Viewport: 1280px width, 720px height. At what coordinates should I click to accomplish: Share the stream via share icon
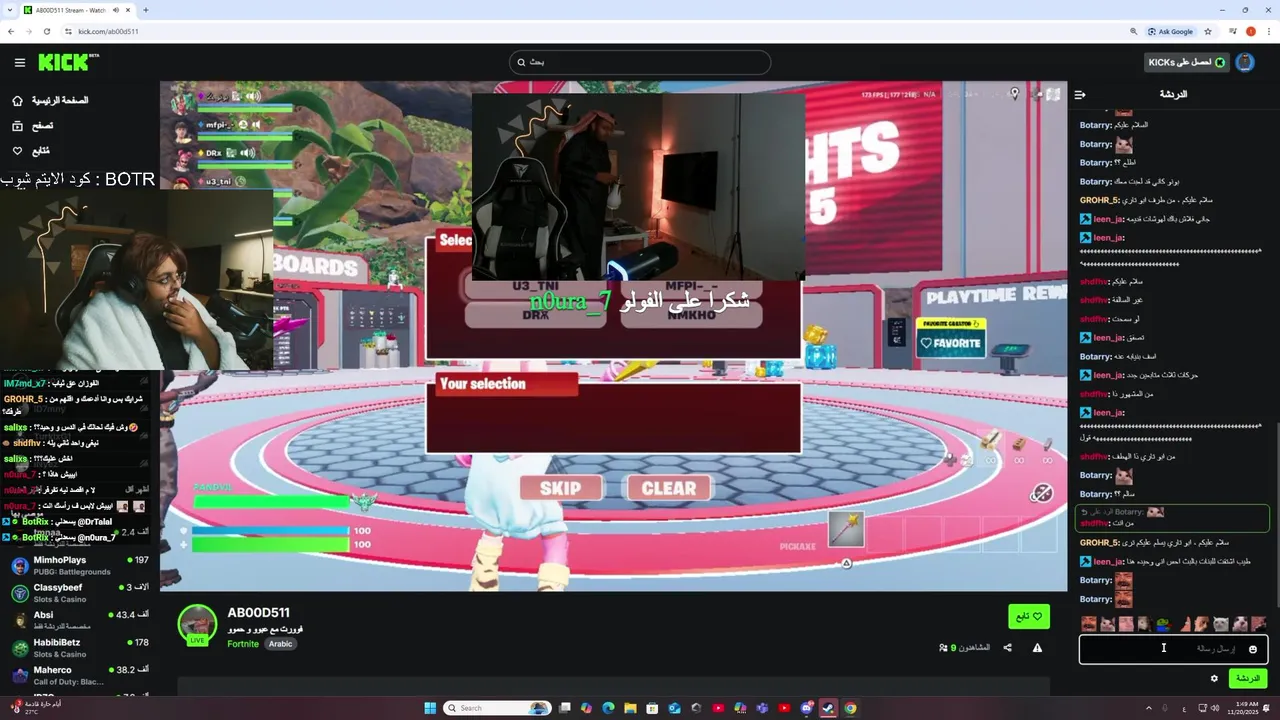[1007, 647]
